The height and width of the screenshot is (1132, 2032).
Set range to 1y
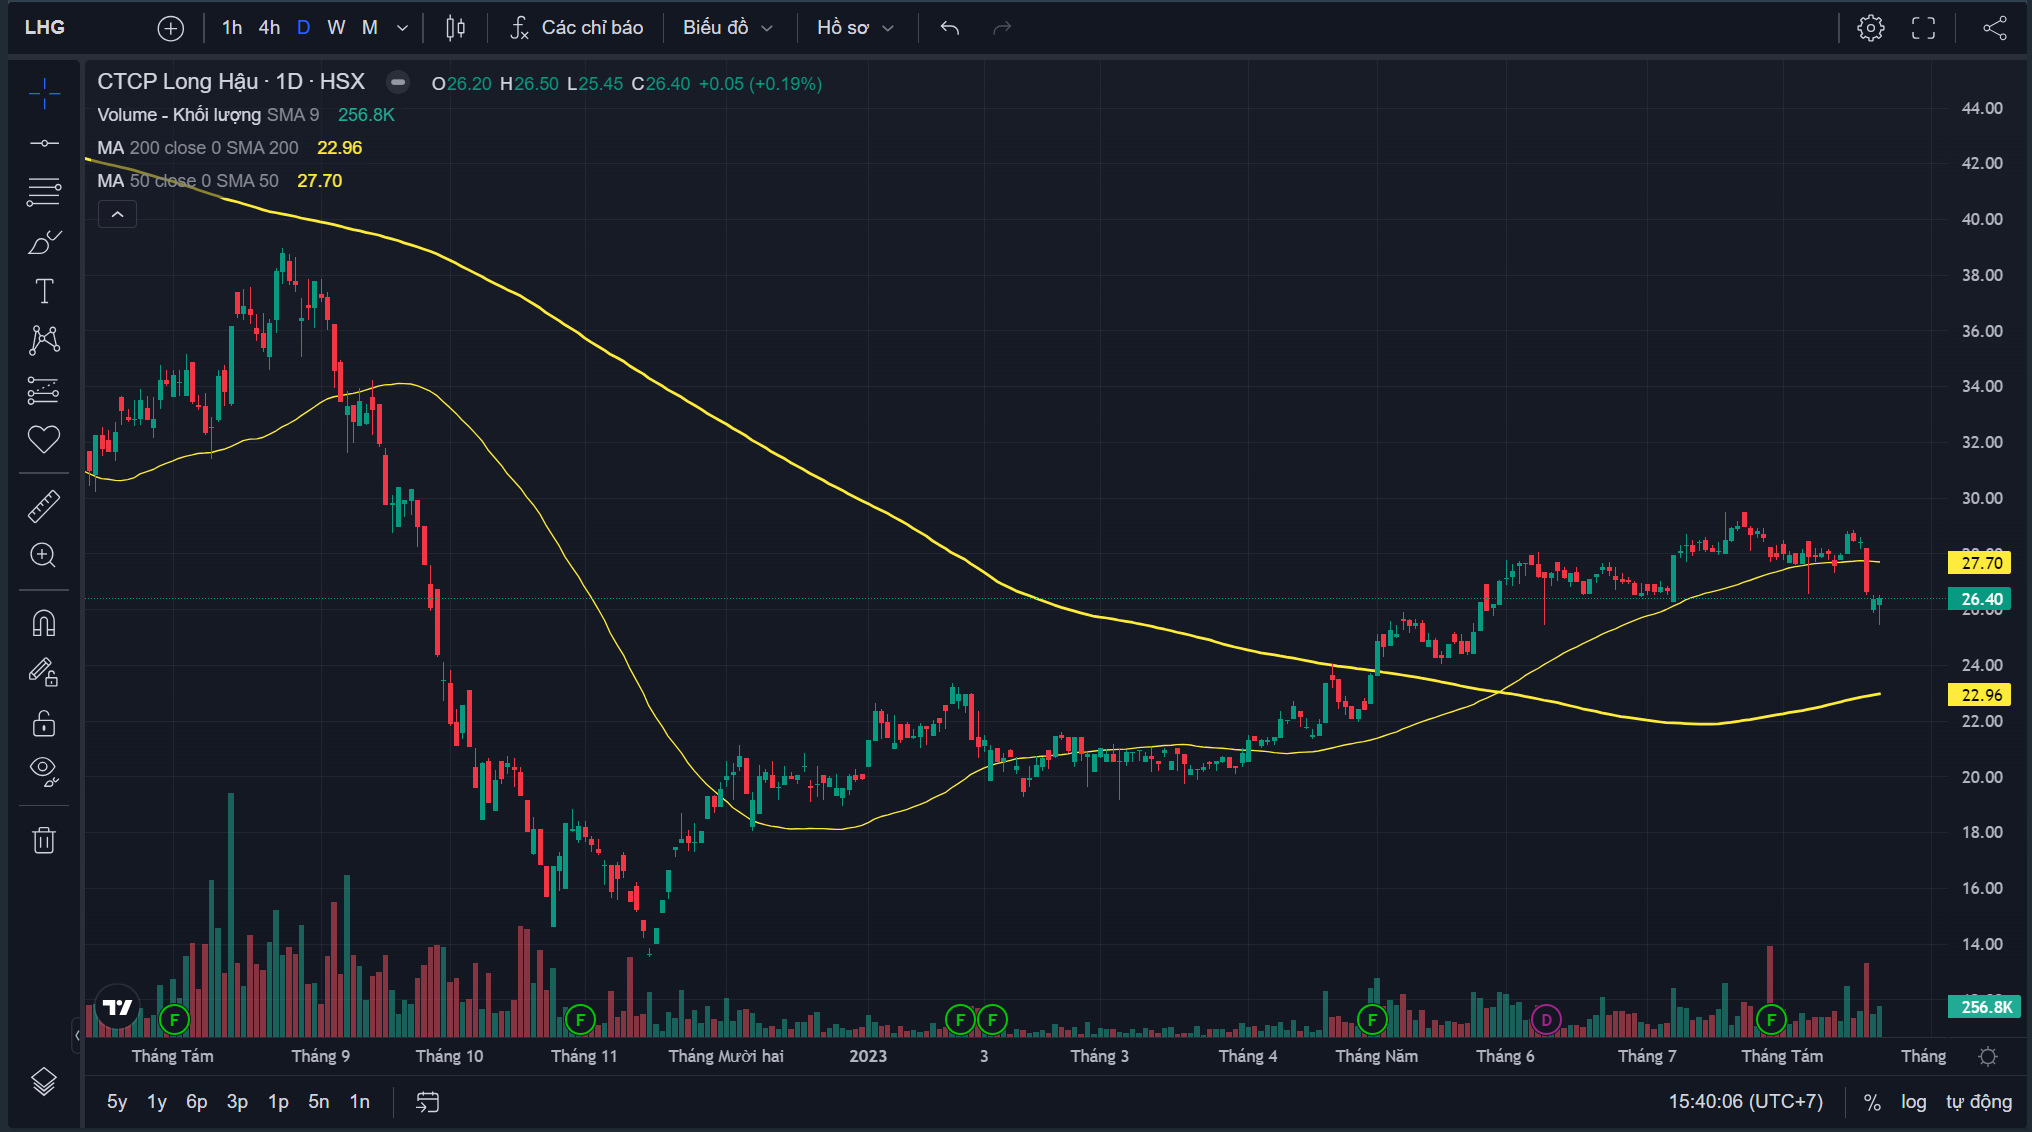[x=156, y=1102]
